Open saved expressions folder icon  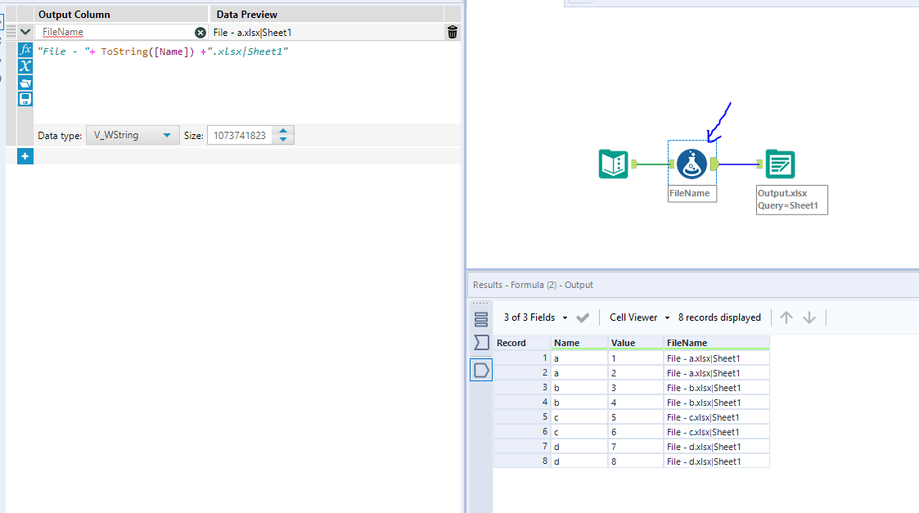tap(25, 83)
